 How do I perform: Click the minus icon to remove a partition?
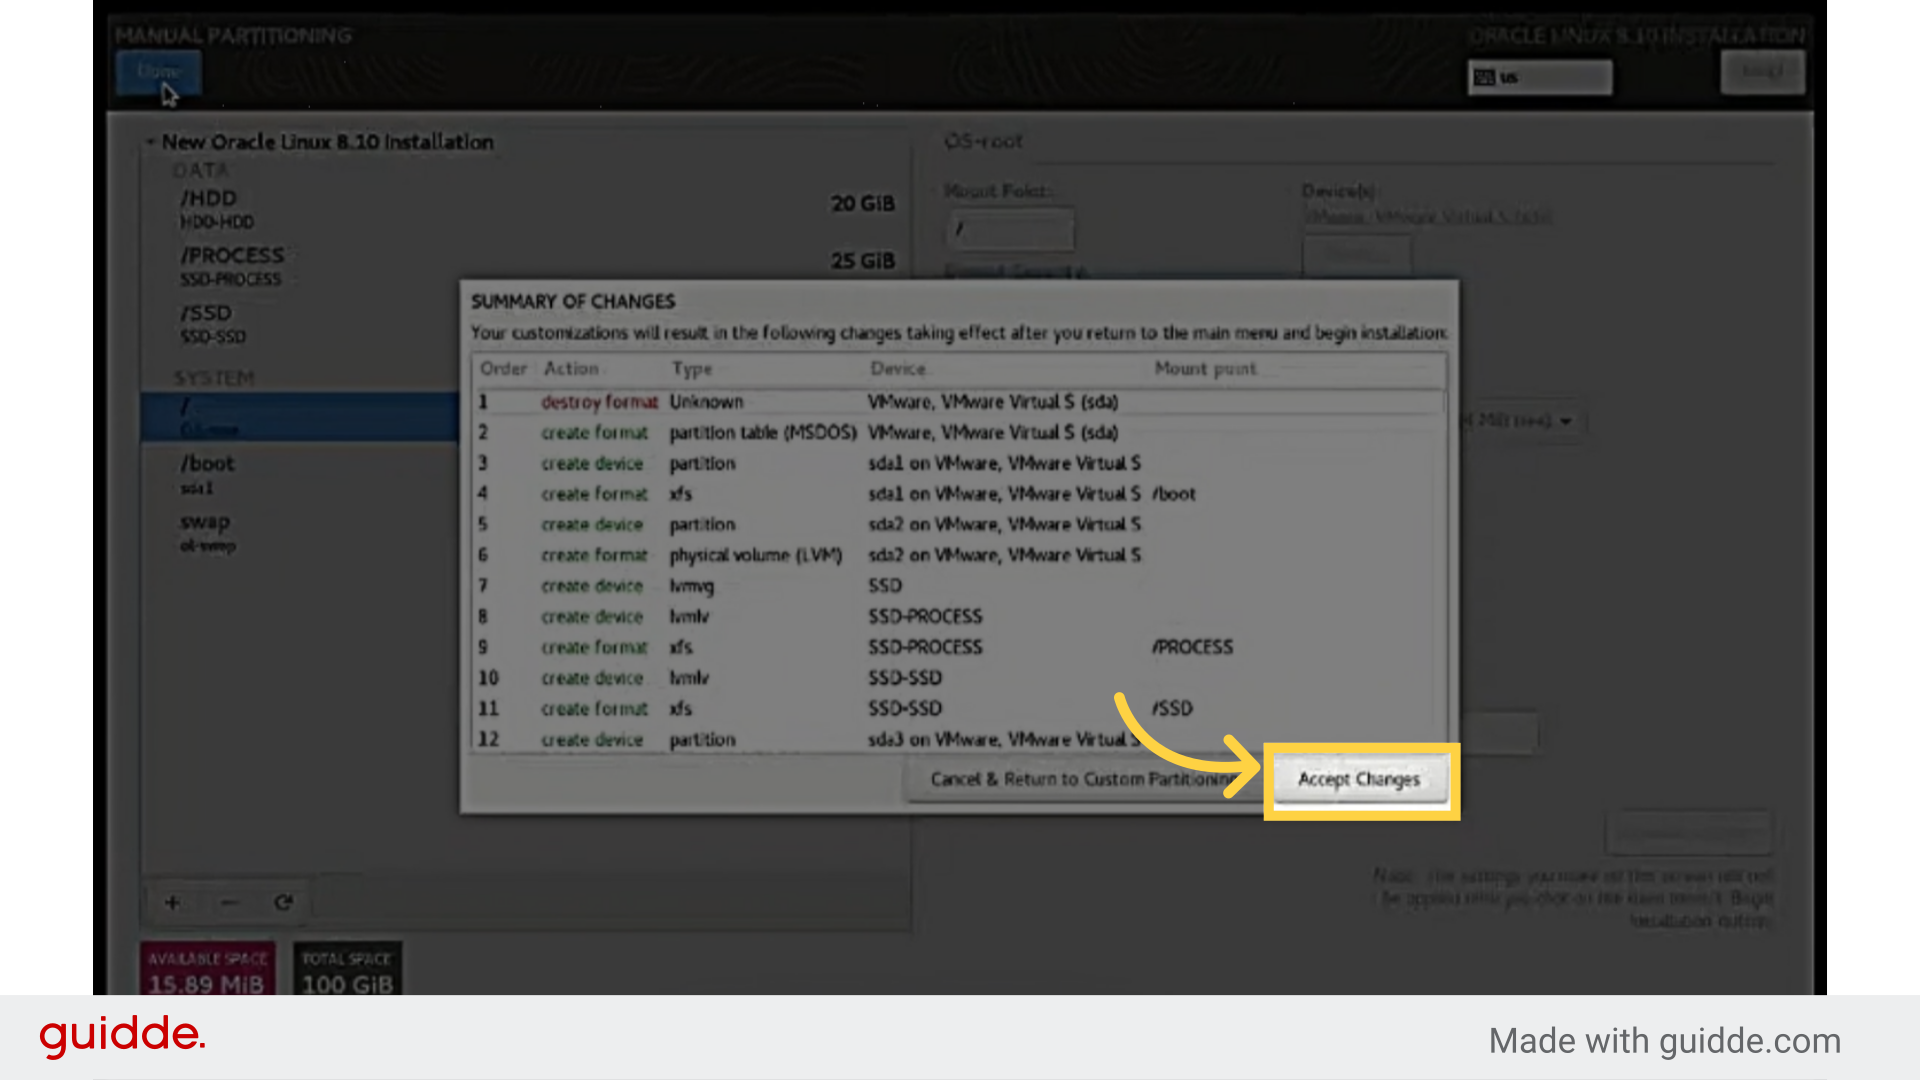pos(228,902)
